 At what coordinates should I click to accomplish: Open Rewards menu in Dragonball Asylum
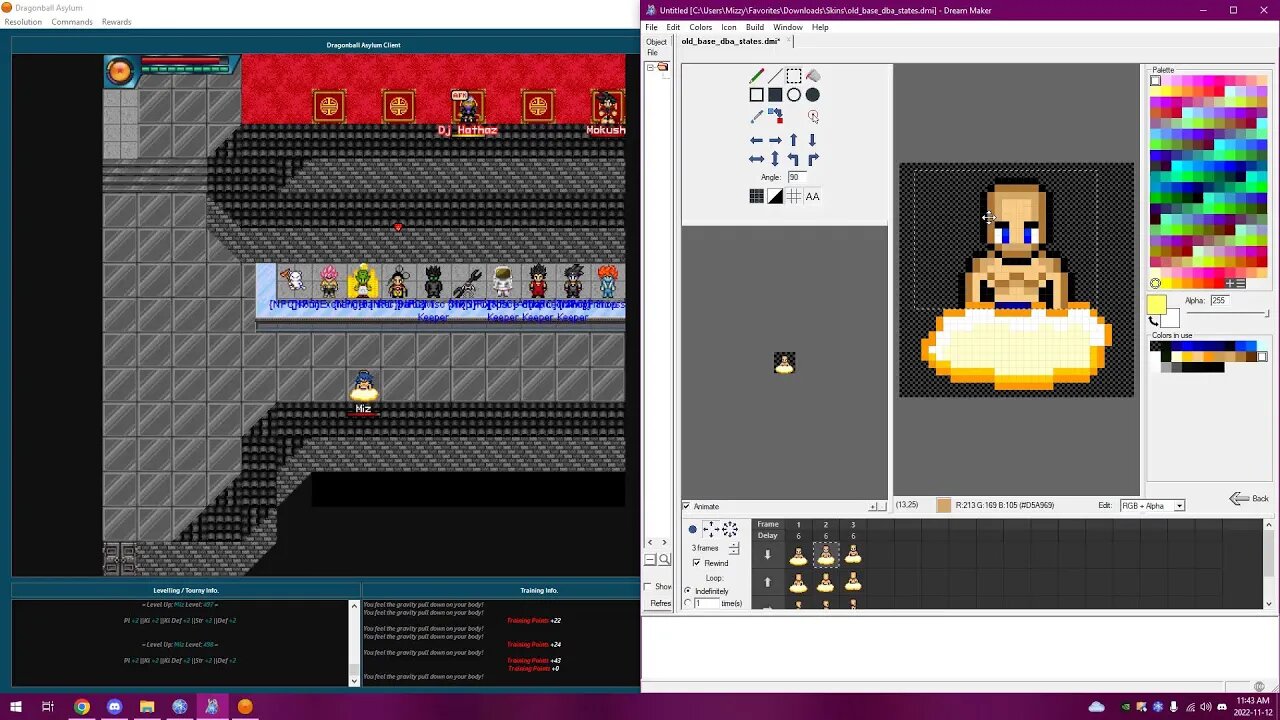tap(116, 22)
